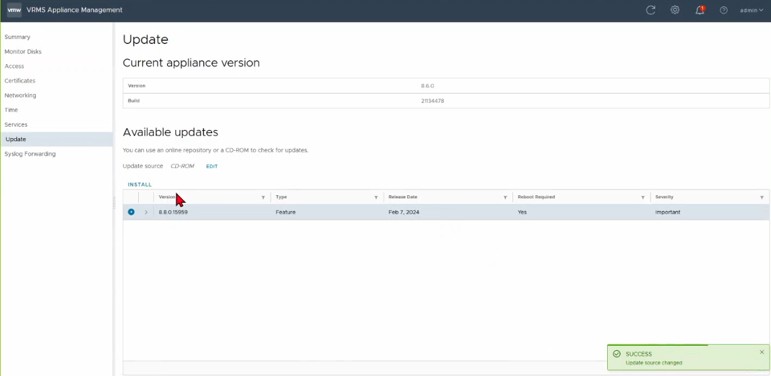Click the Feature type cell
This screenshot has width=771, height=376.
click(x=286, y=212)
